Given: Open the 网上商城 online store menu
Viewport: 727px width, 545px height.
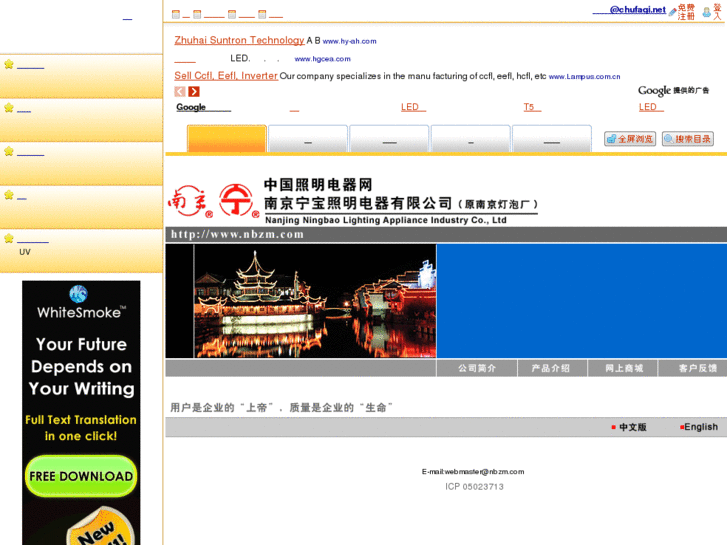Looking at the screenshot, I should (x=624, y=368).
